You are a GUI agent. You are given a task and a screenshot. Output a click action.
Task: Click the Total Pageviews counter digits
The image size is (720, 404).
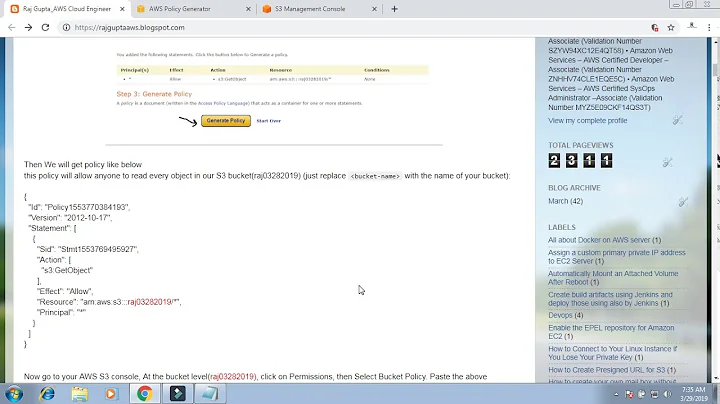pyautogui.click(x=580, y=161)
